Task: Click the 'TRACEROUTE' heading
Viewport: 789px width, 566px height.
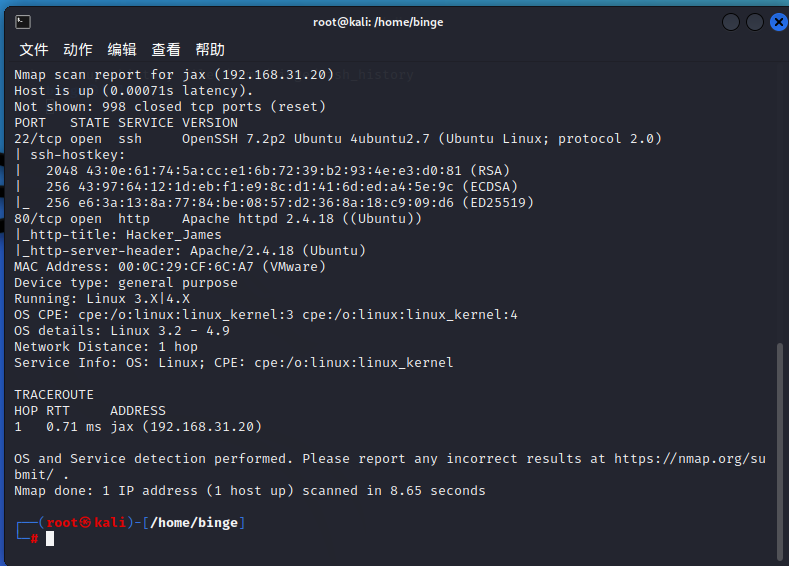Action: click(54, 395)
